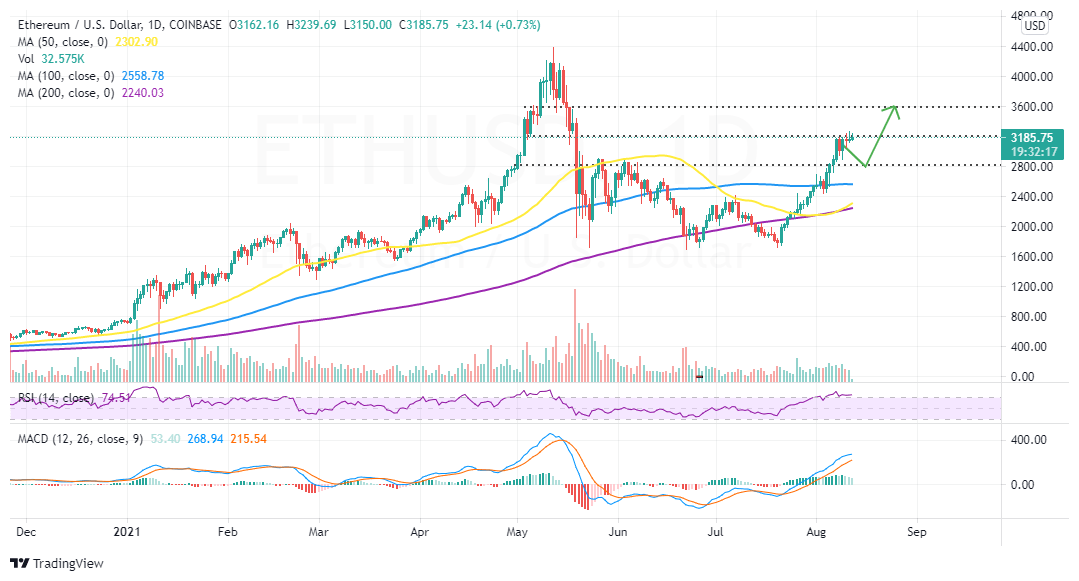
Task: Click the 3185.75 current price label
Action: [1034, 136]
